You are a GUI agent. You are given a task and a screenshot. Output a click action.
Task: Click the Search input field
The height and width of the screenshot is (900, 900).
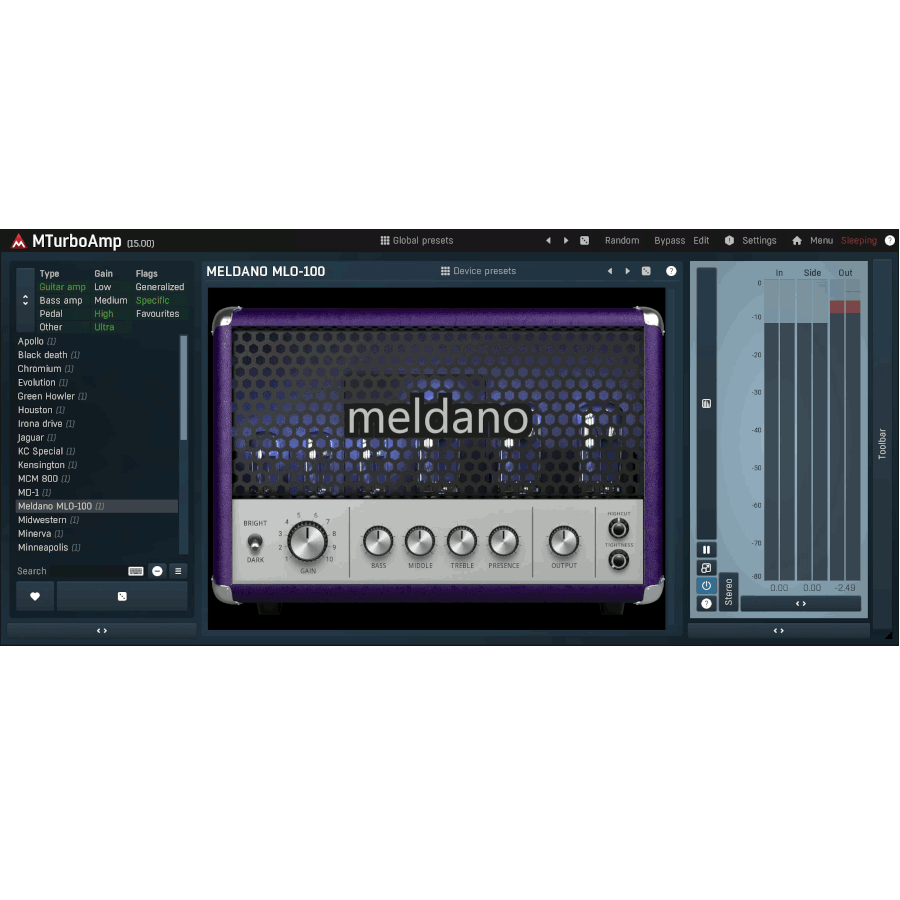70,571
